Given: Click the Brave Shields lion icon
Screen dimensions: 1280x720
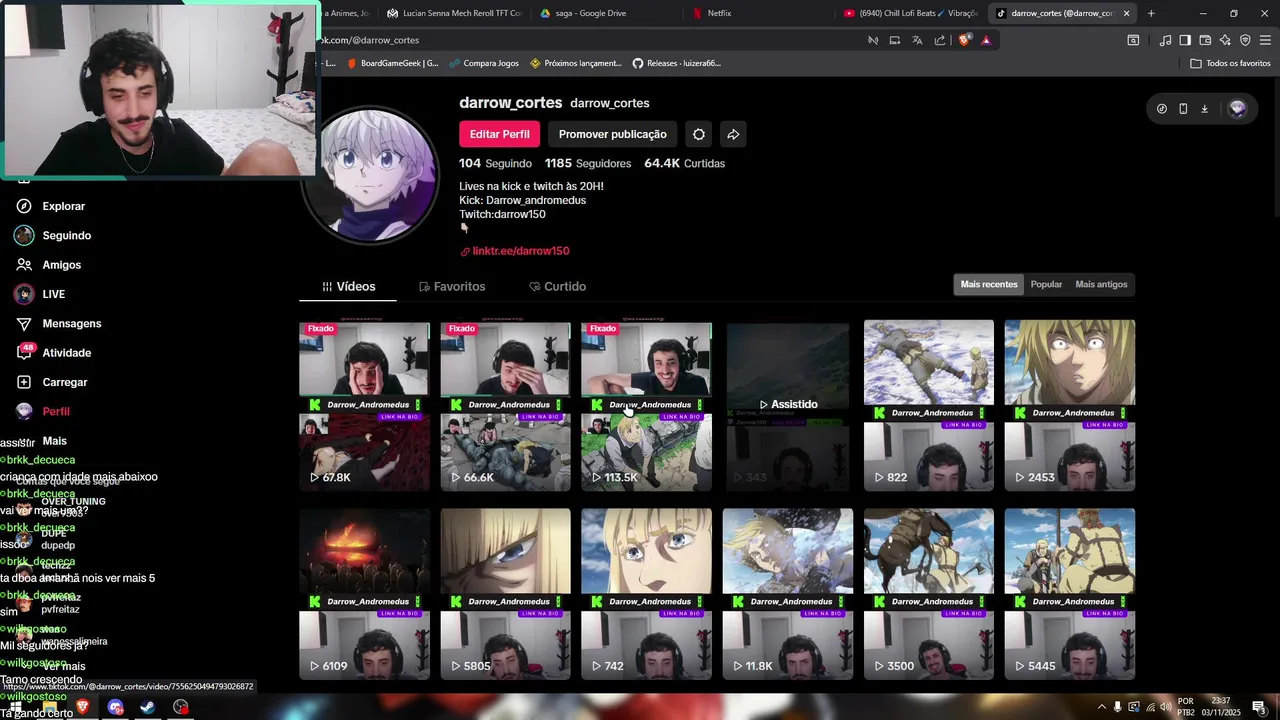Looking at the screenshot, I should 964,40.
